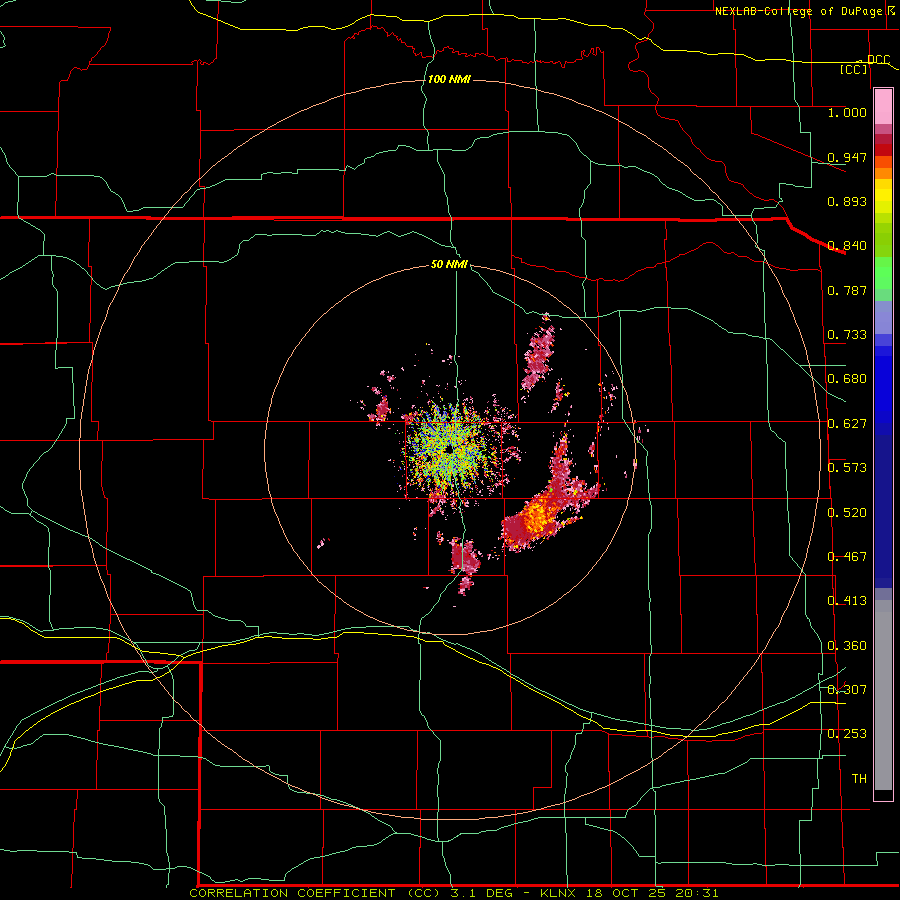The height and width of the screenshot is (900, 900).
Task: Click the 1.000 value on the color scale
Action: [847, 112]
